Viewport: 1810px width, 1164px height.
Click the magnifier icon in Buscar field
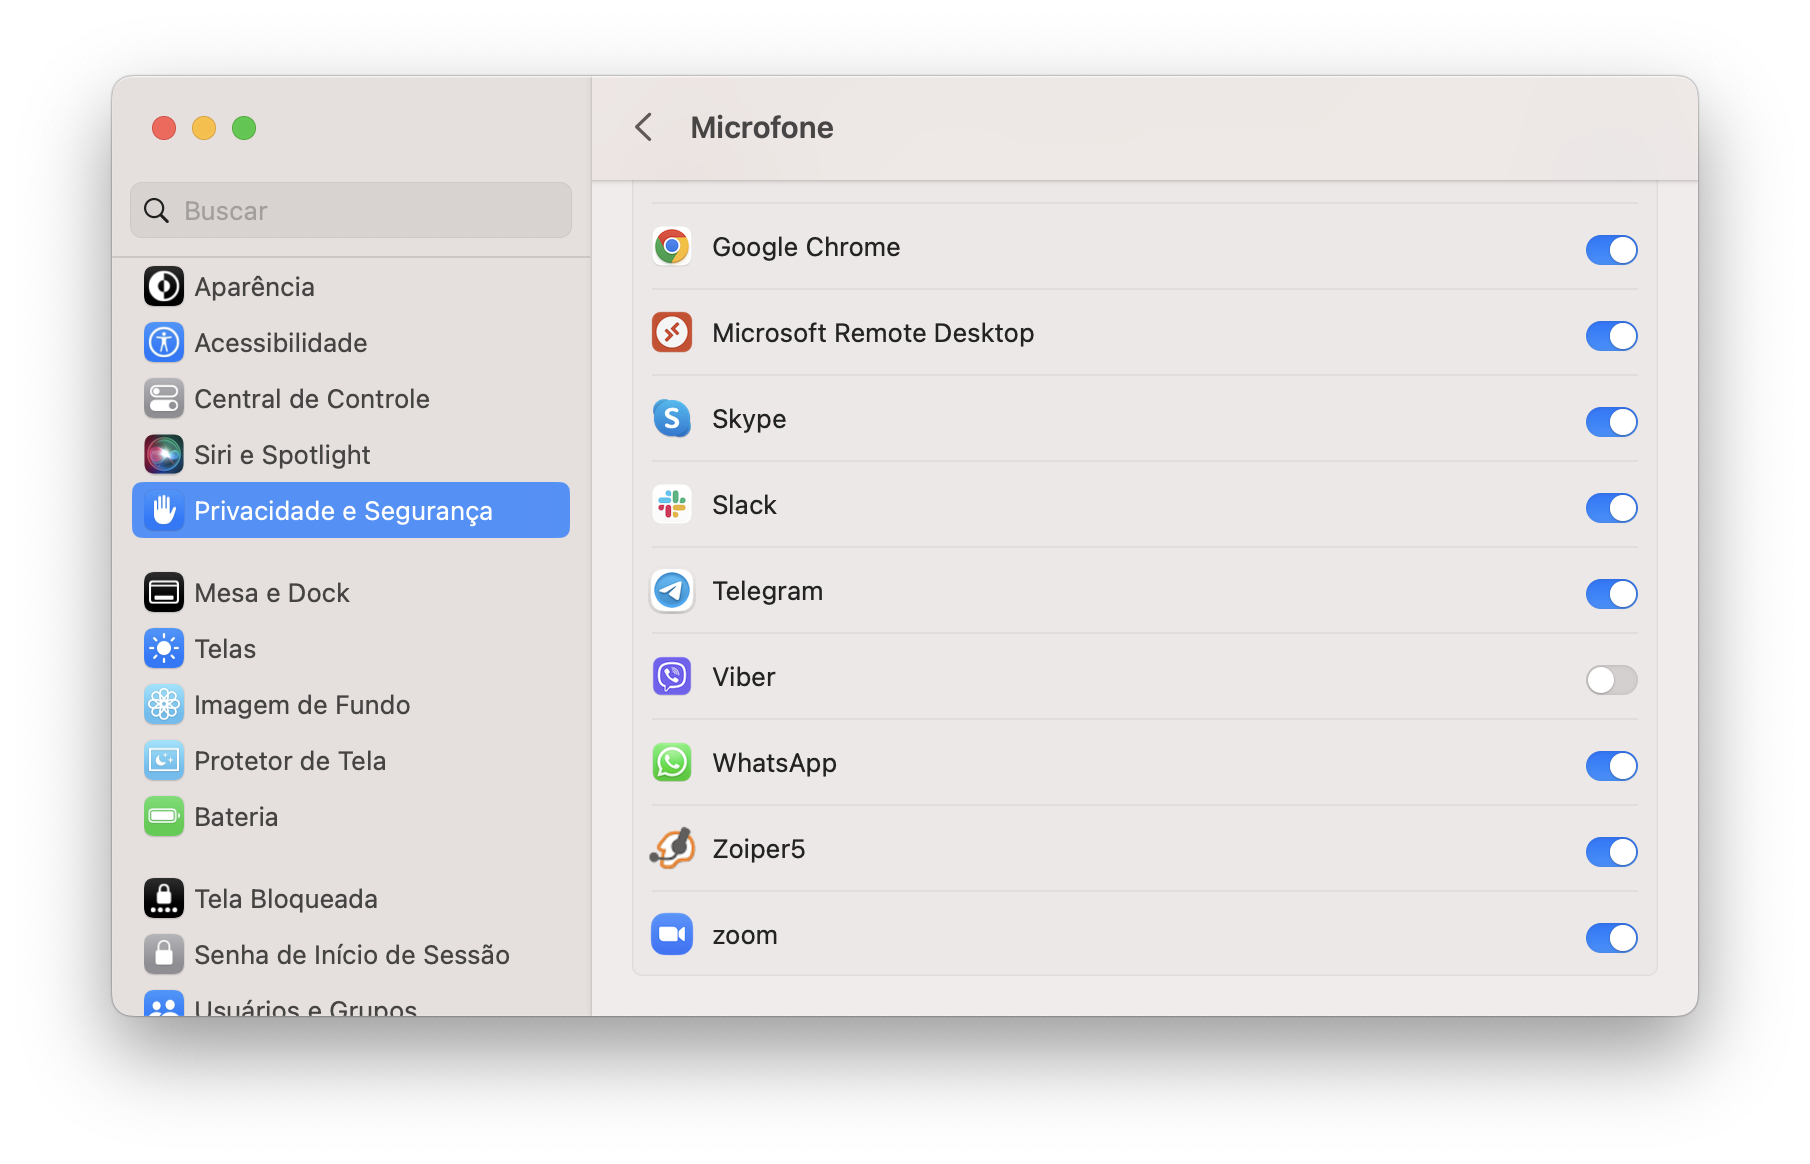pyautogui.click(x=157, y=211)
